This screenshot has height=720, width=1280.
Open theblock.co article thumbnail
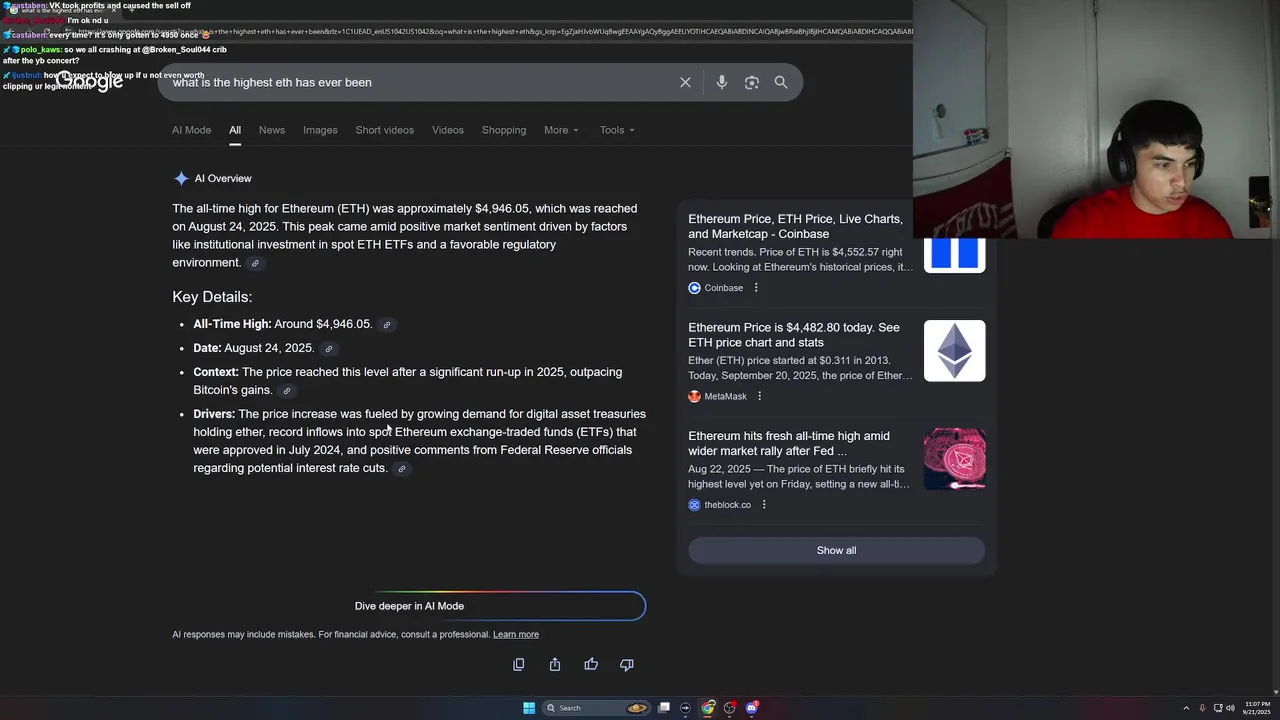pos(955,459)
